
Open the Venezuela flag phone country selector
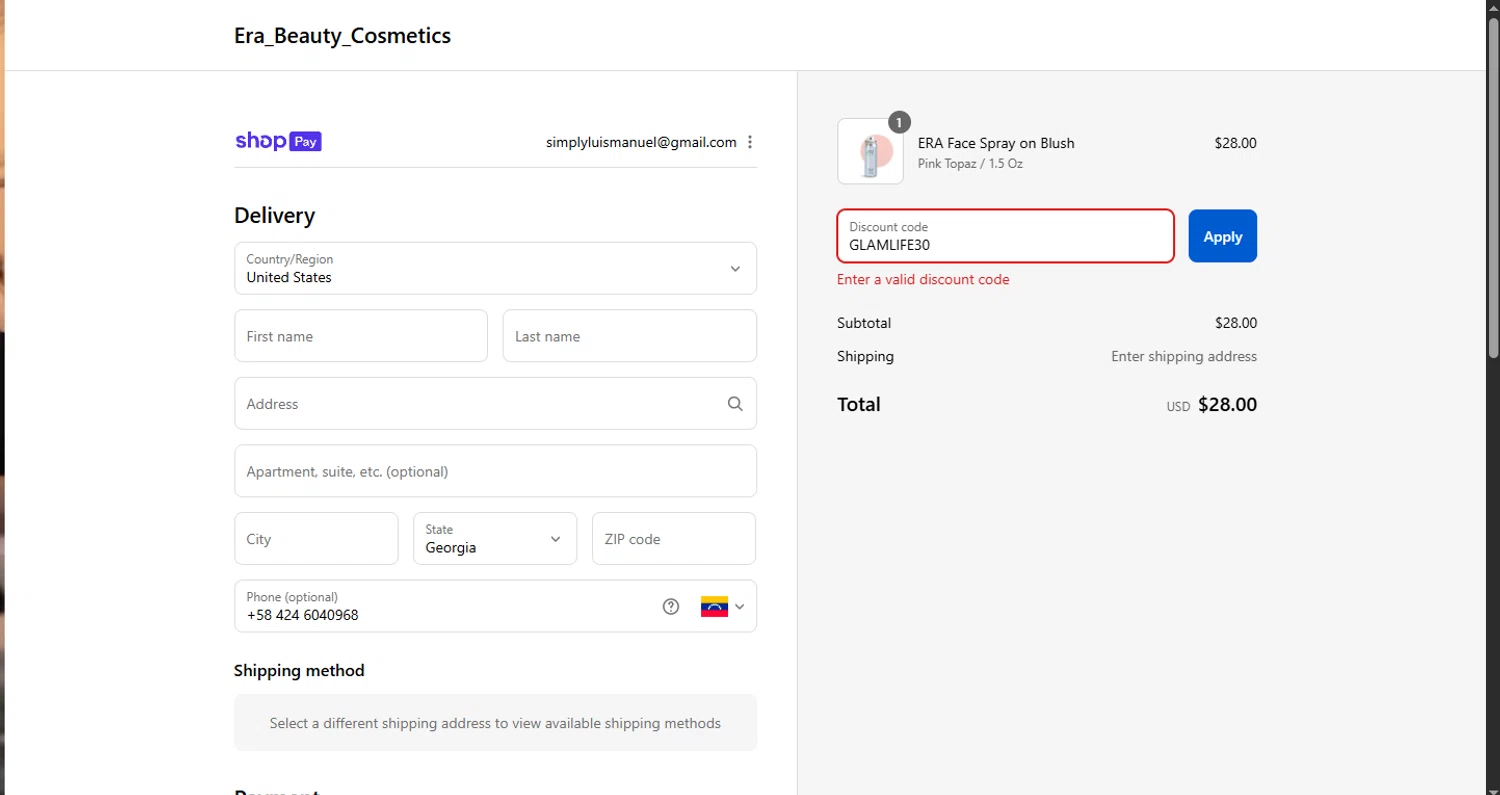click(722, 606)
